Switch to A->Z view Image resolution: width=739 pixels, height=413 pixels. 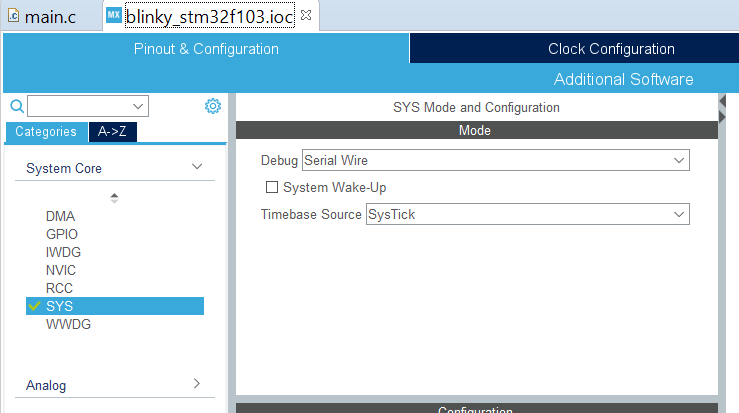[113, 131]
